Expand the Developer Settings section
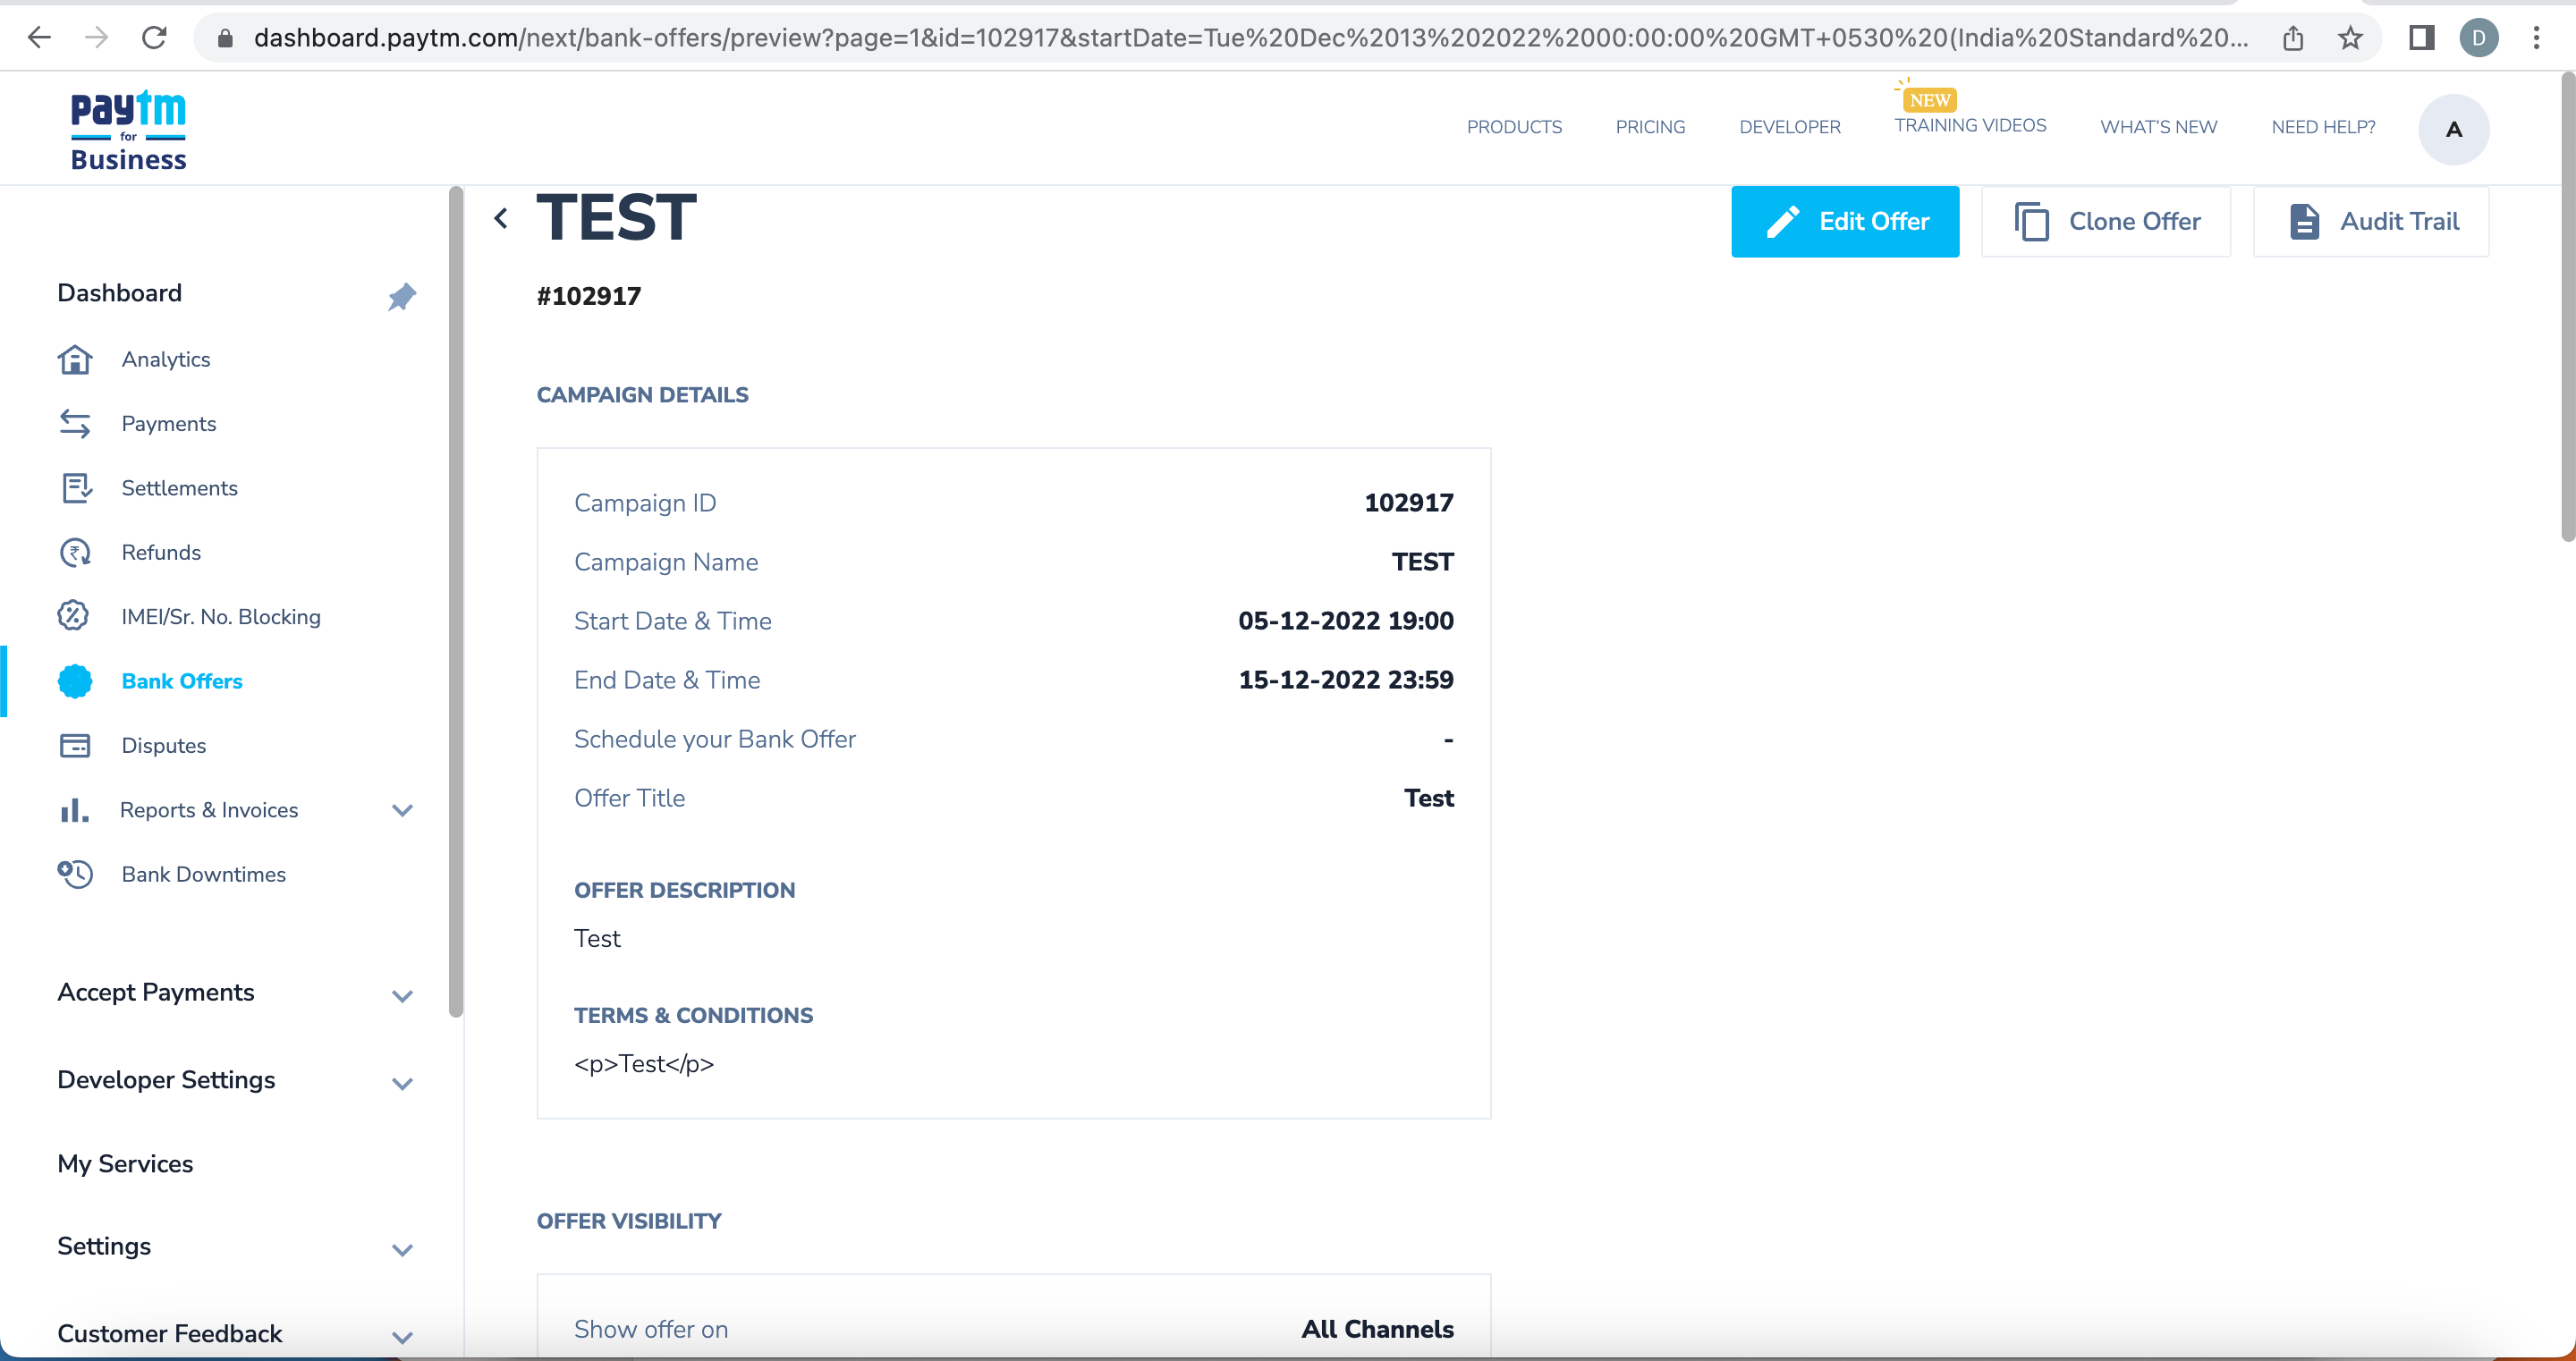 [x=402, y=1083]
